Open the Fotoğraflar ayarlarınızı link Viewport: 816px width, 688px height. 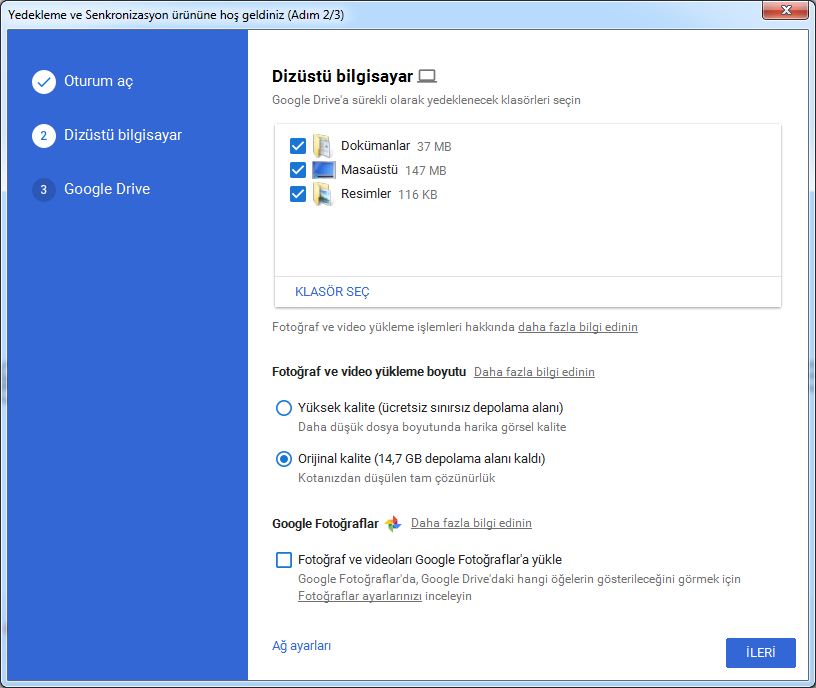point(360,596)
